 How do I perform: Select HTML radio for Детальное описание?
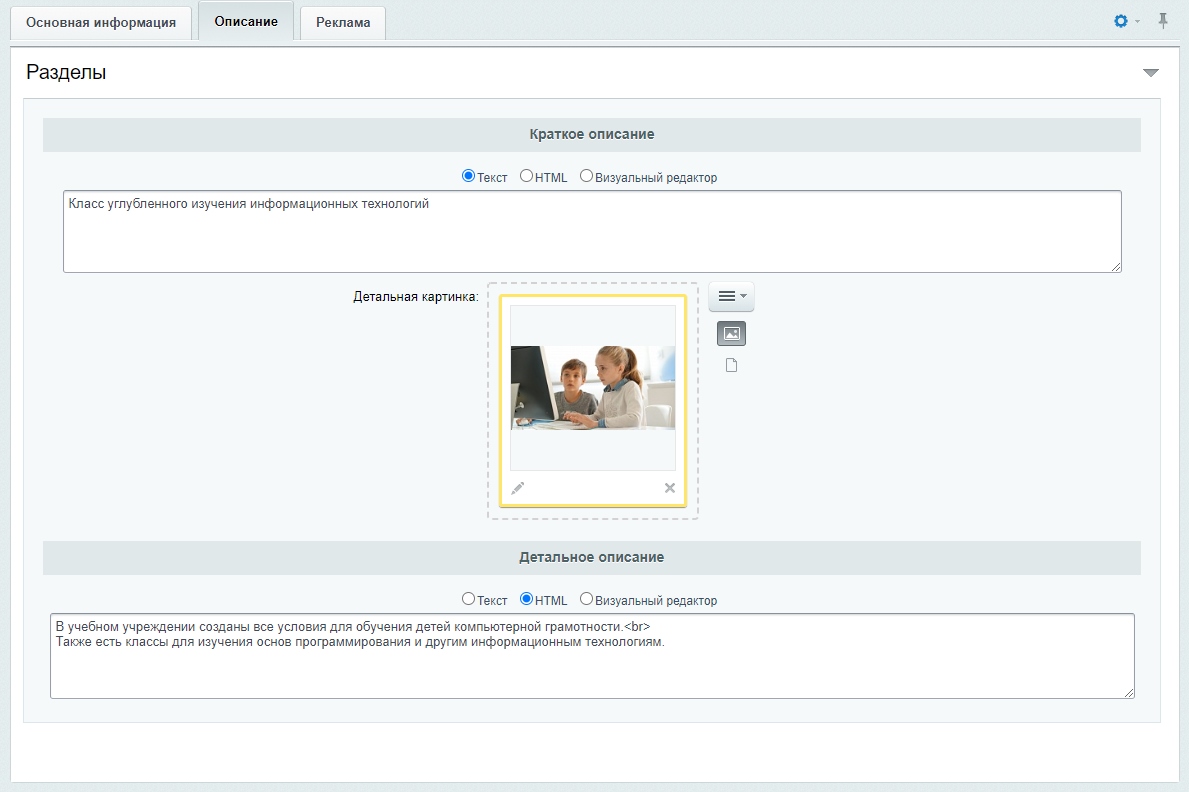pos(526,599)
